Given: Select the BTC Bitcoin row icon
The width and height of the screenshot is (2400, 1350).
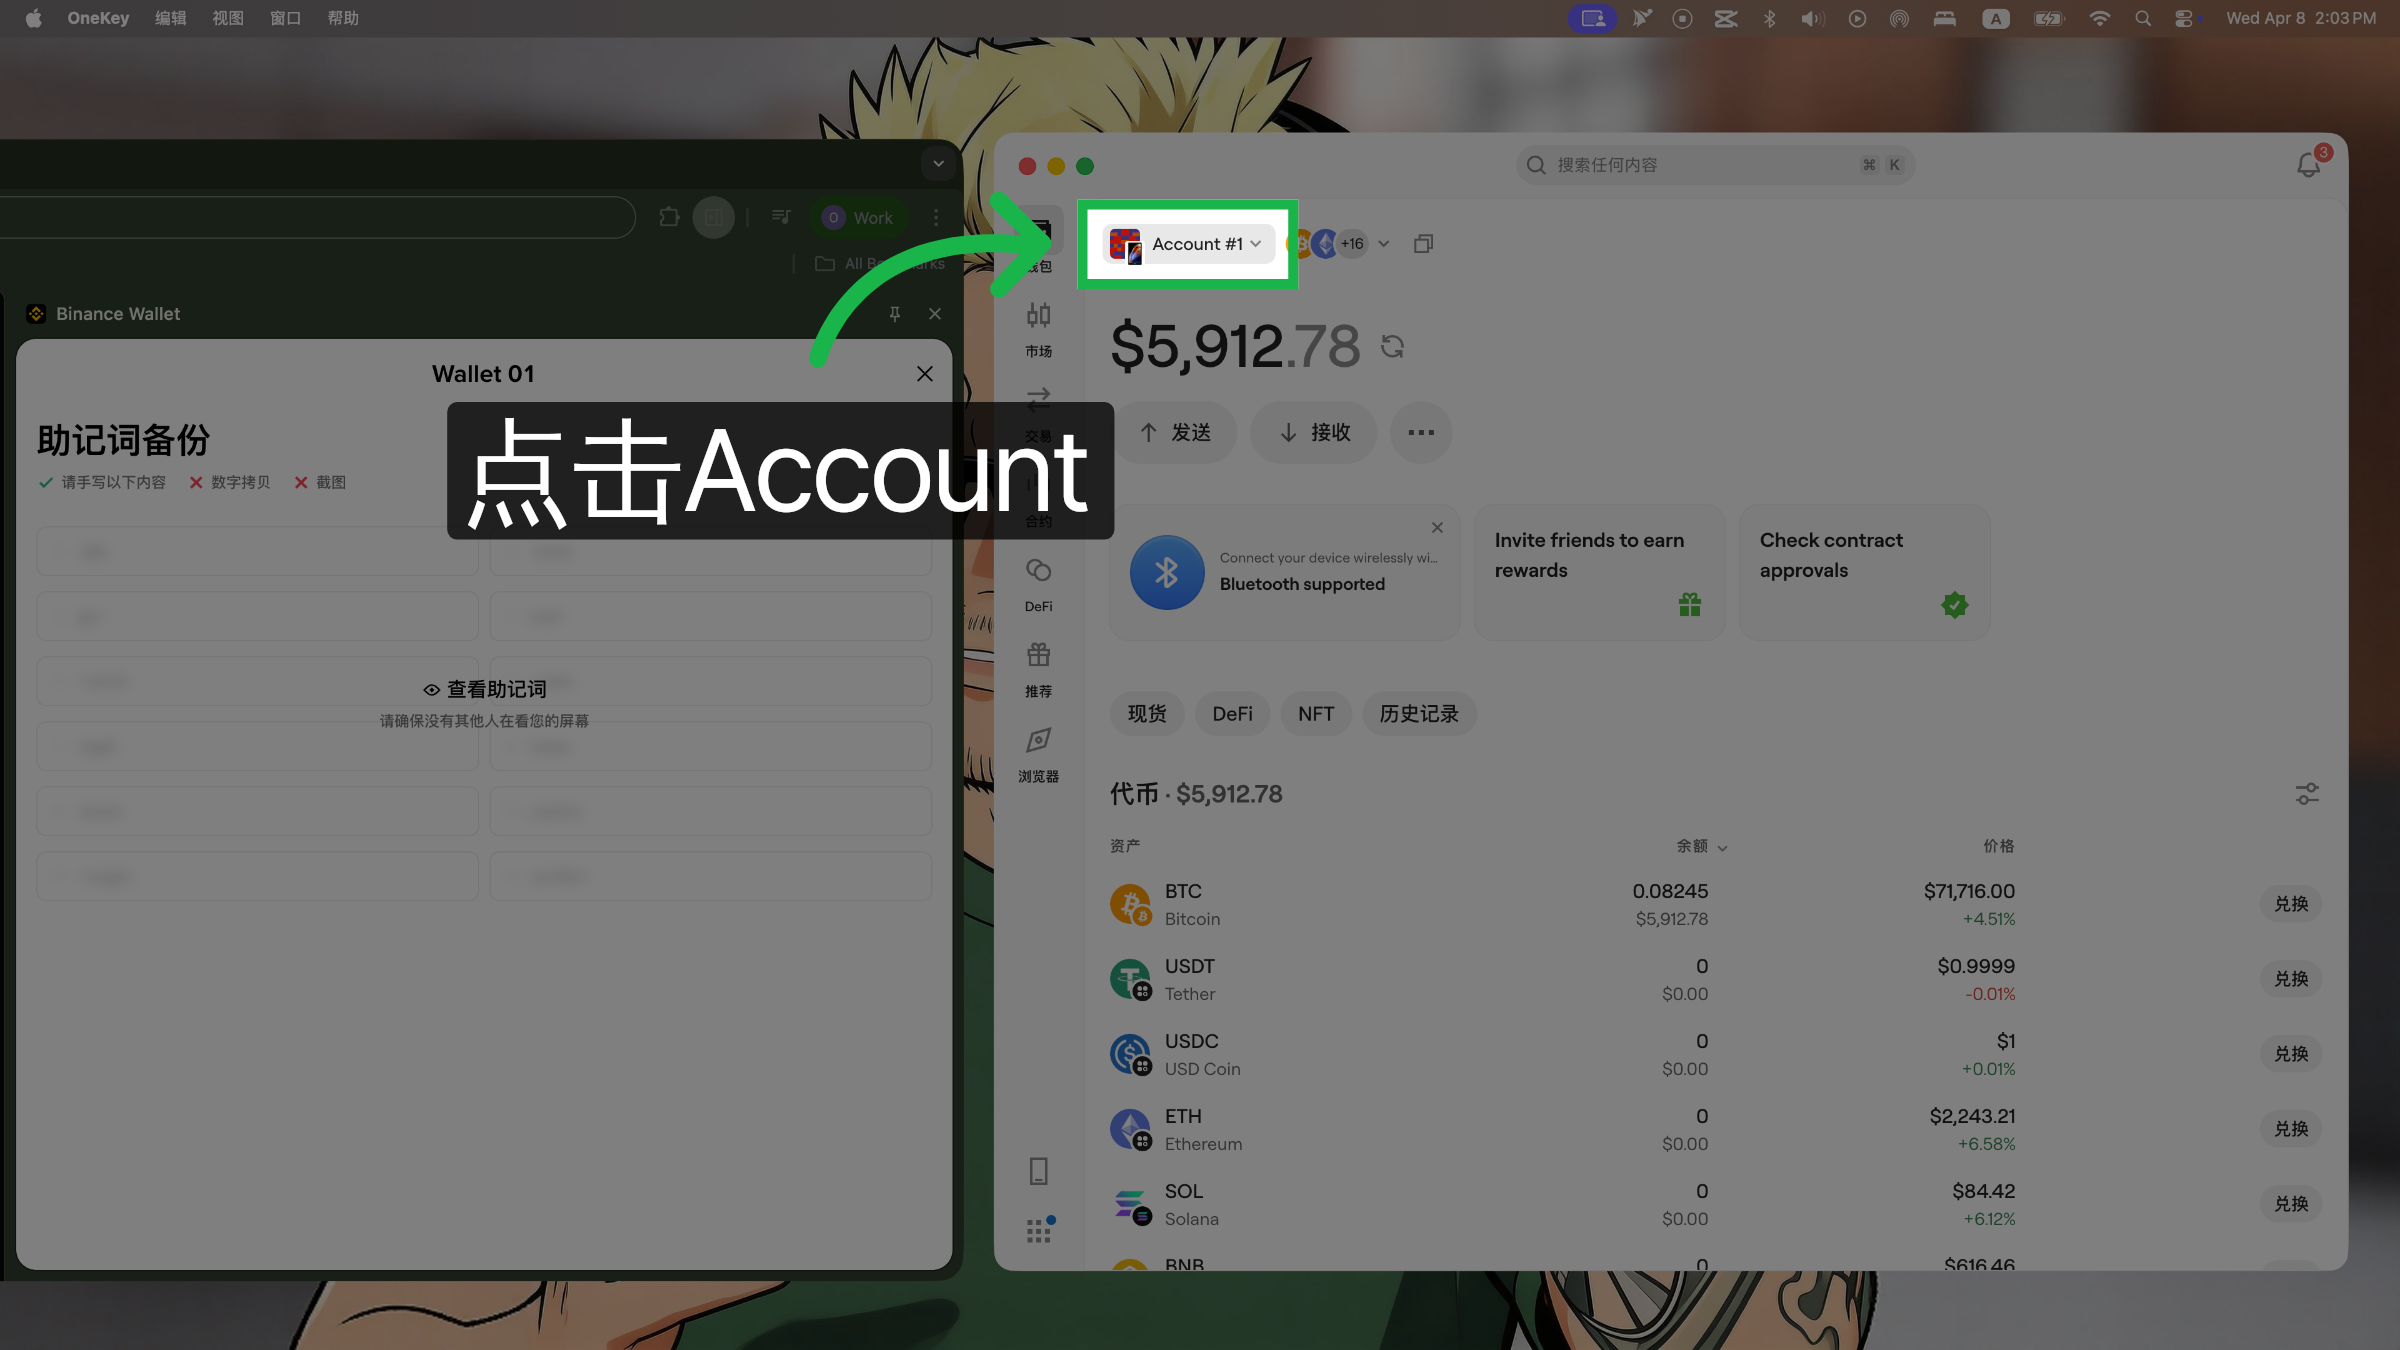Looking at the screenshot, I should point(1131,904).
